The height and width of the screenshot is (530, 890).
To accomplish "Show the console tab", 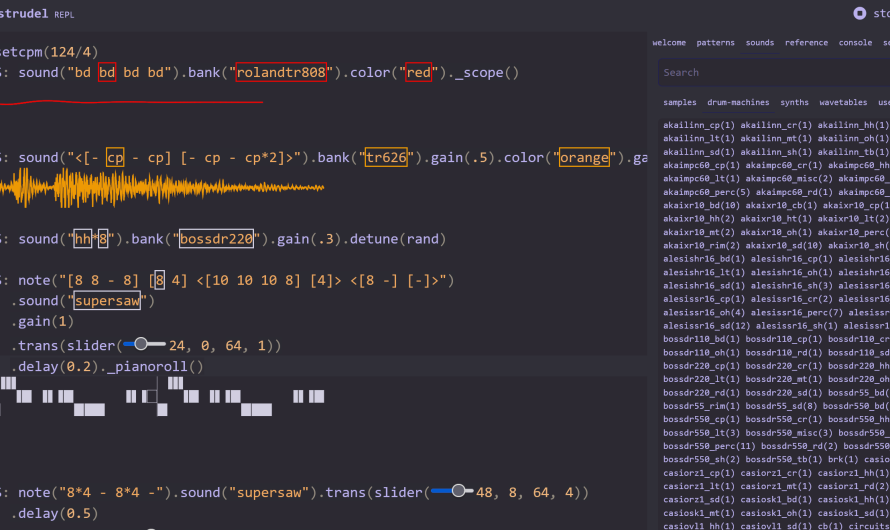I will coord(855,43).
